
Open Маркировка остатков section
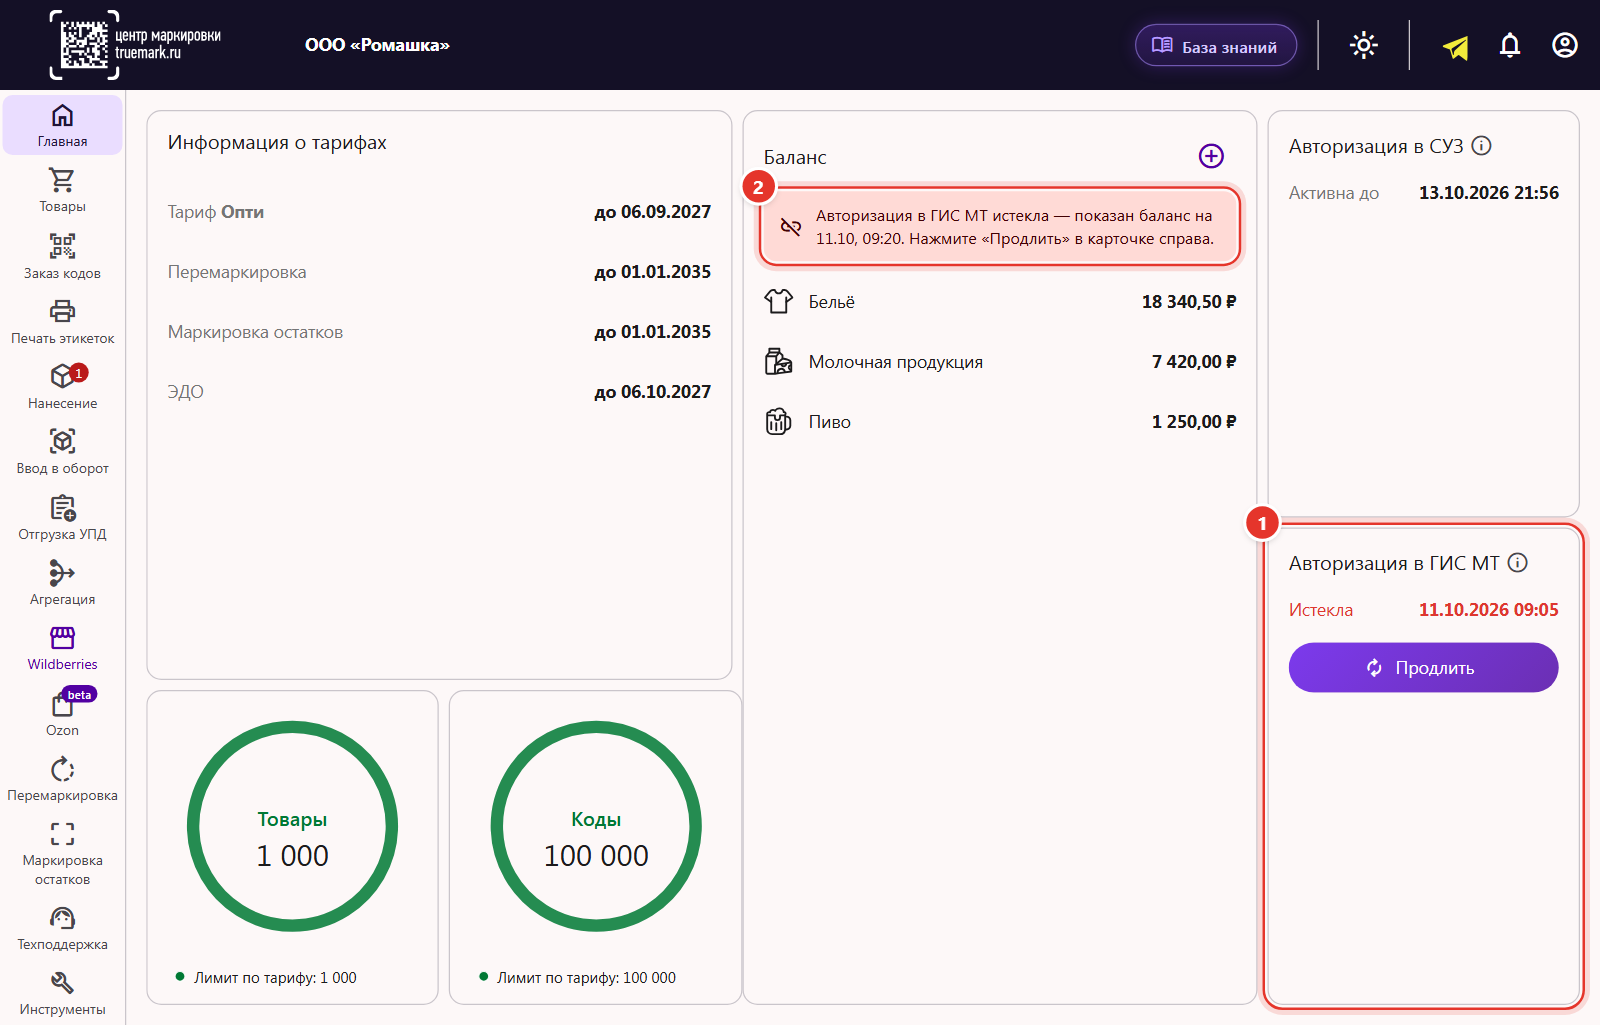pos(62,854)
